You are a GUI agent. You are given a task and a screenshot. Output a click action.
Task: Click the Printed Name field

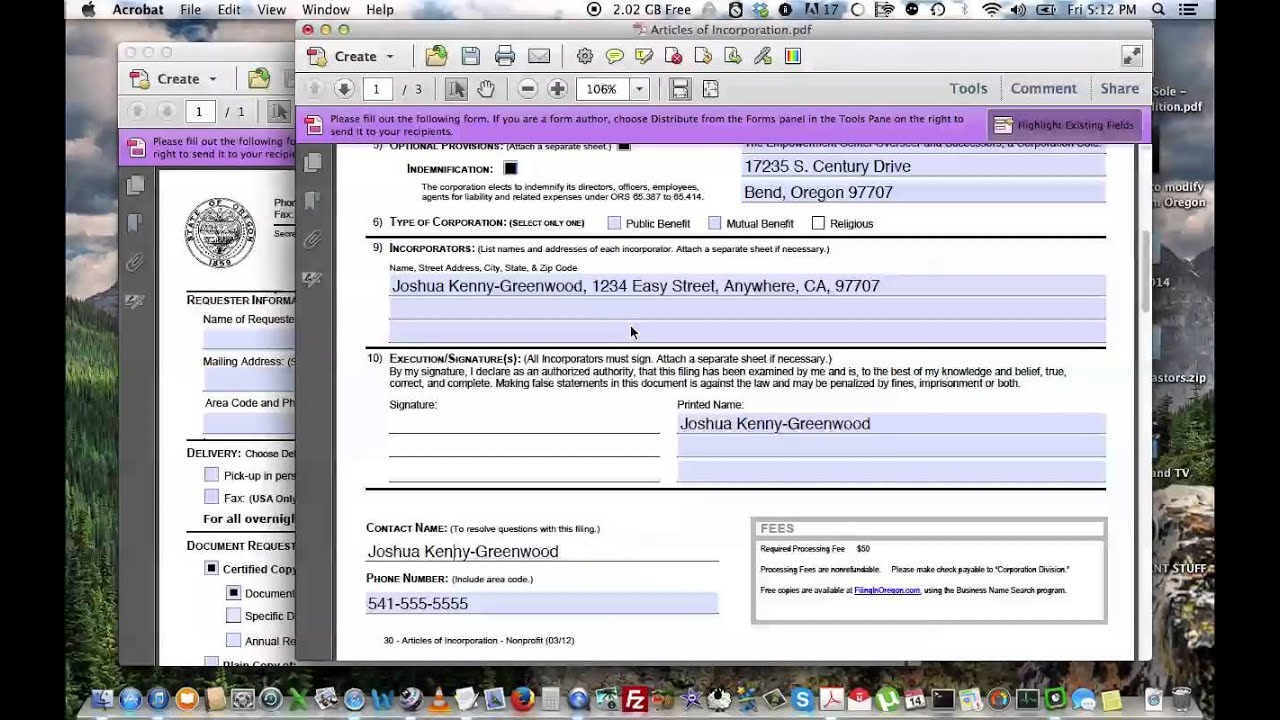pos(891,424)
